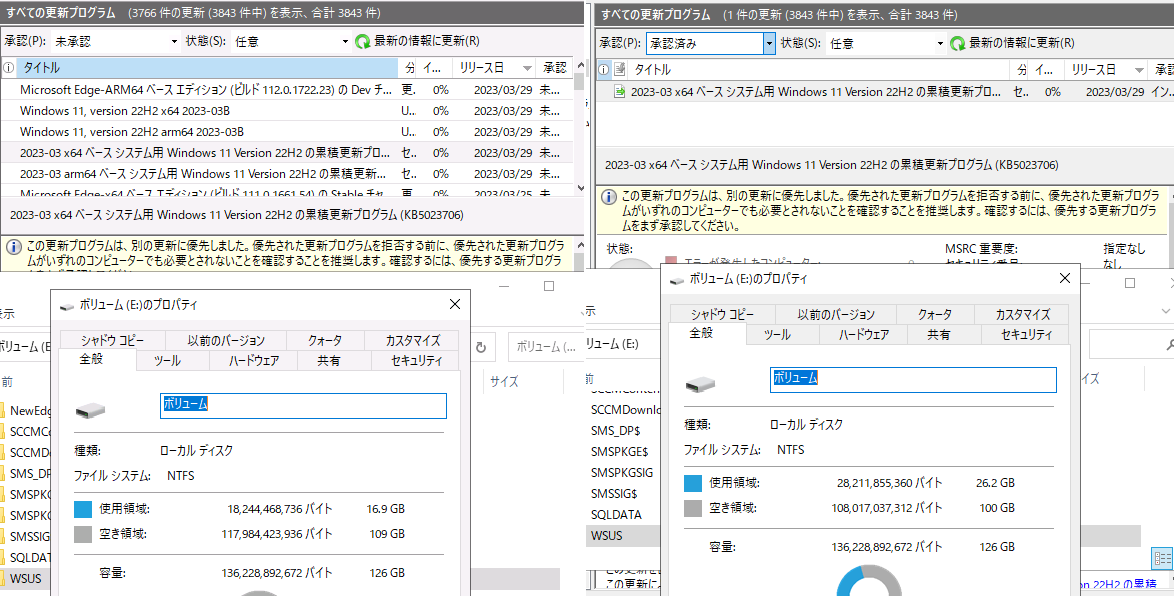Screen dimensions: 1176x596
Task: Open シャドウ コピー tab in dialog with 26.2 GB used
Action: pos(722,314)
